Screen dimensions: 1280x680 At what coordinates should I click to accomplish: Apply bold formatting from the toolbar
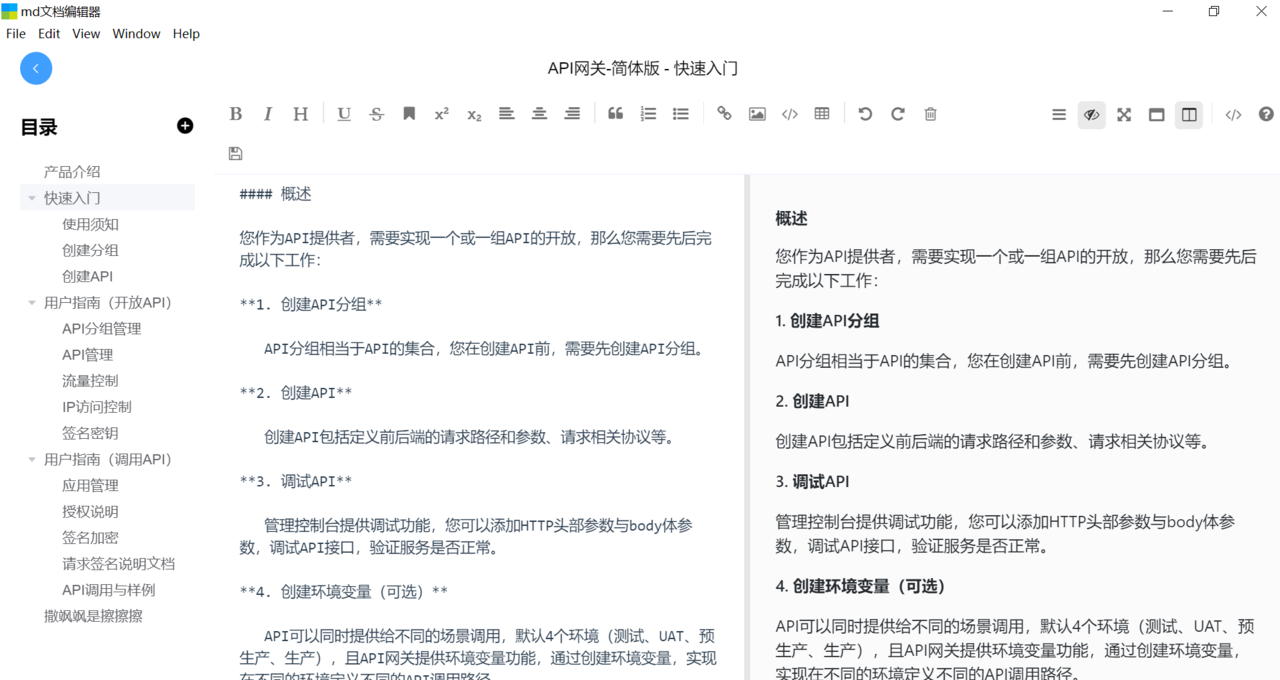pos(236,114)
